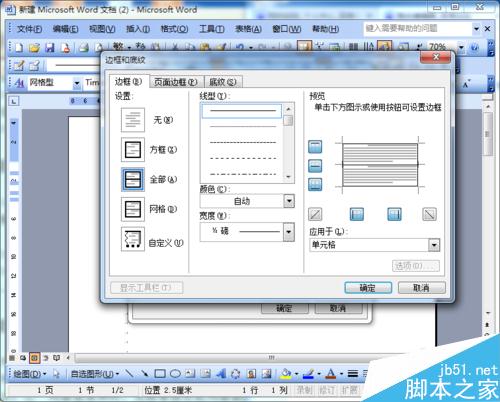The width and height of the screenshot is (500, 402).
Task: Click the Line Style icon in drawing toolbar
Action: 353,374
